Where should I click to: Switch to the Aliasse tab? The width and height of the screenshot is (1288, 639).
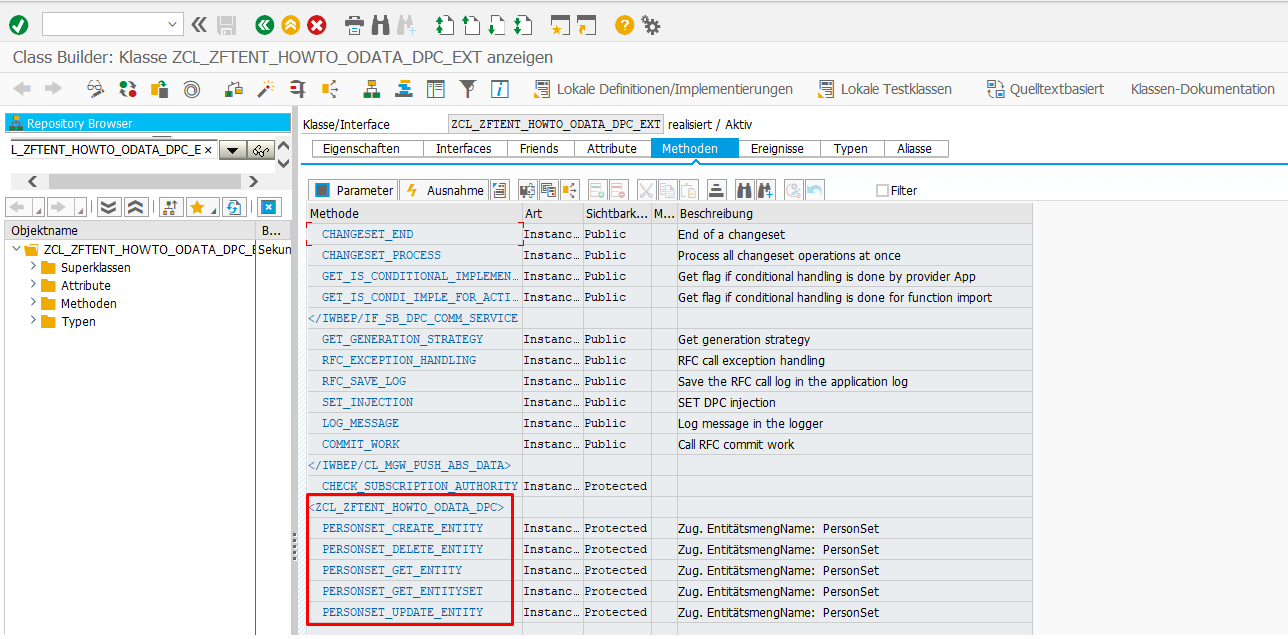[915, 149]
